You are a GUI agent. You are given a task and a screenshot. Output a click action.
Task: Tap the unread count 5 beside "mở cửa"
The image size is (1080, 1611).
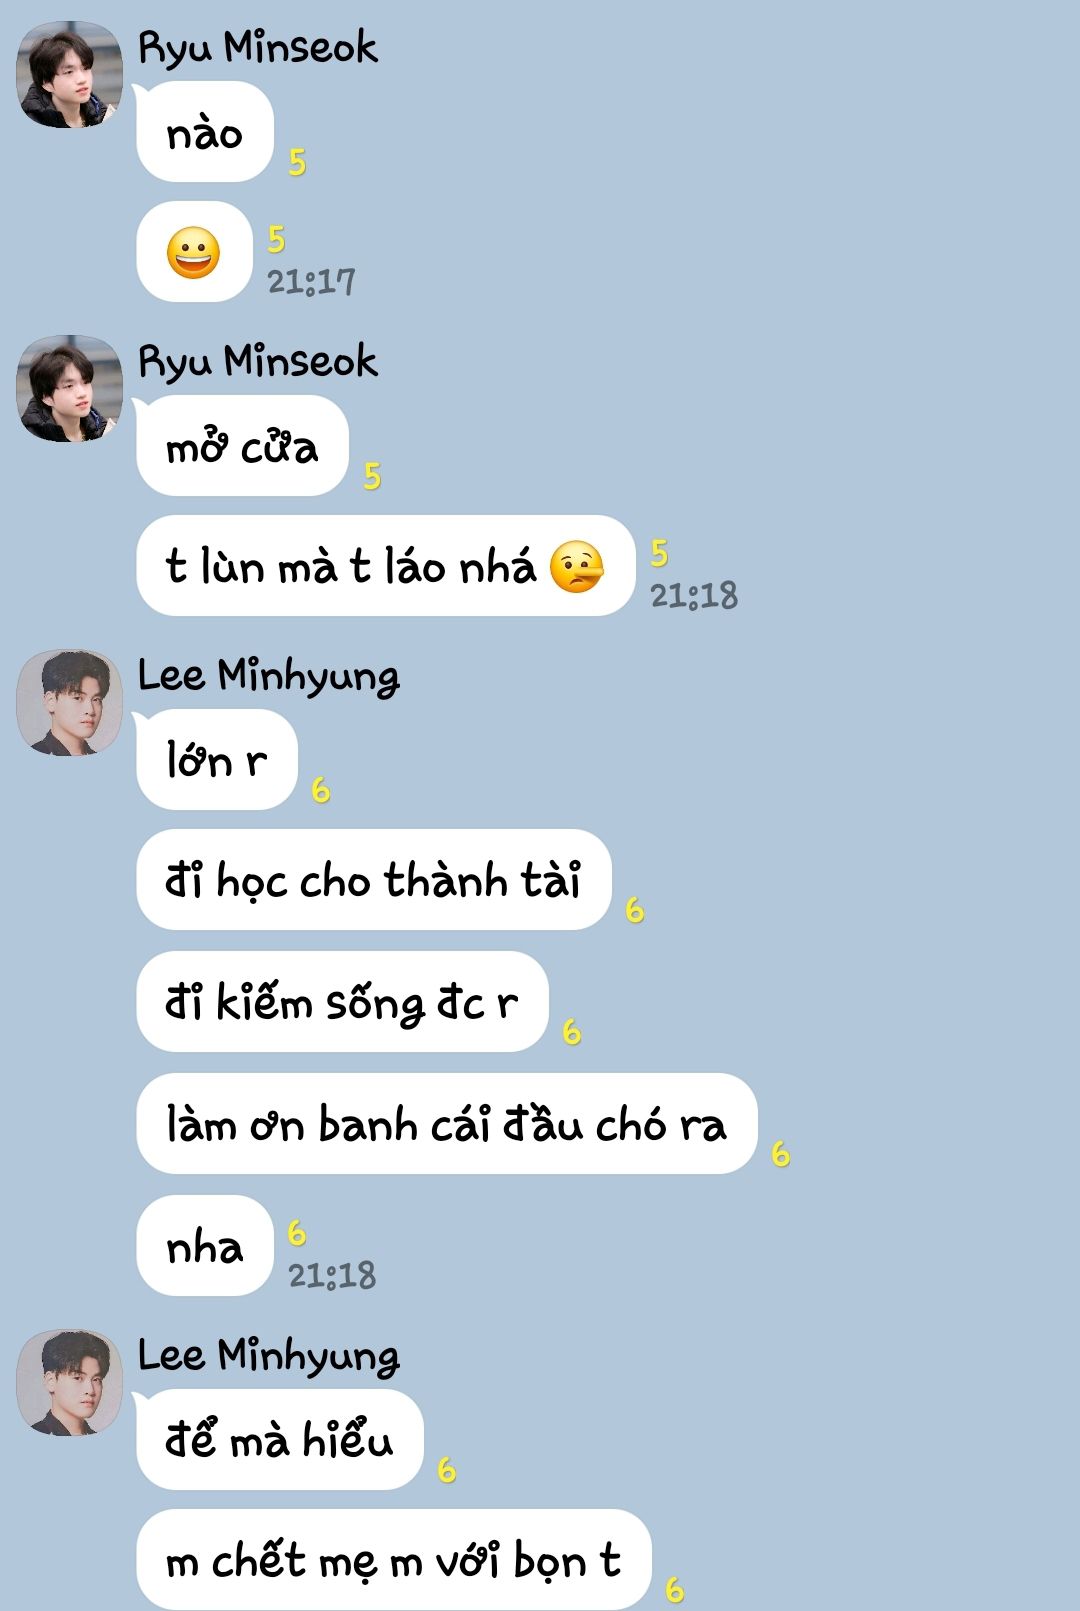372,476
